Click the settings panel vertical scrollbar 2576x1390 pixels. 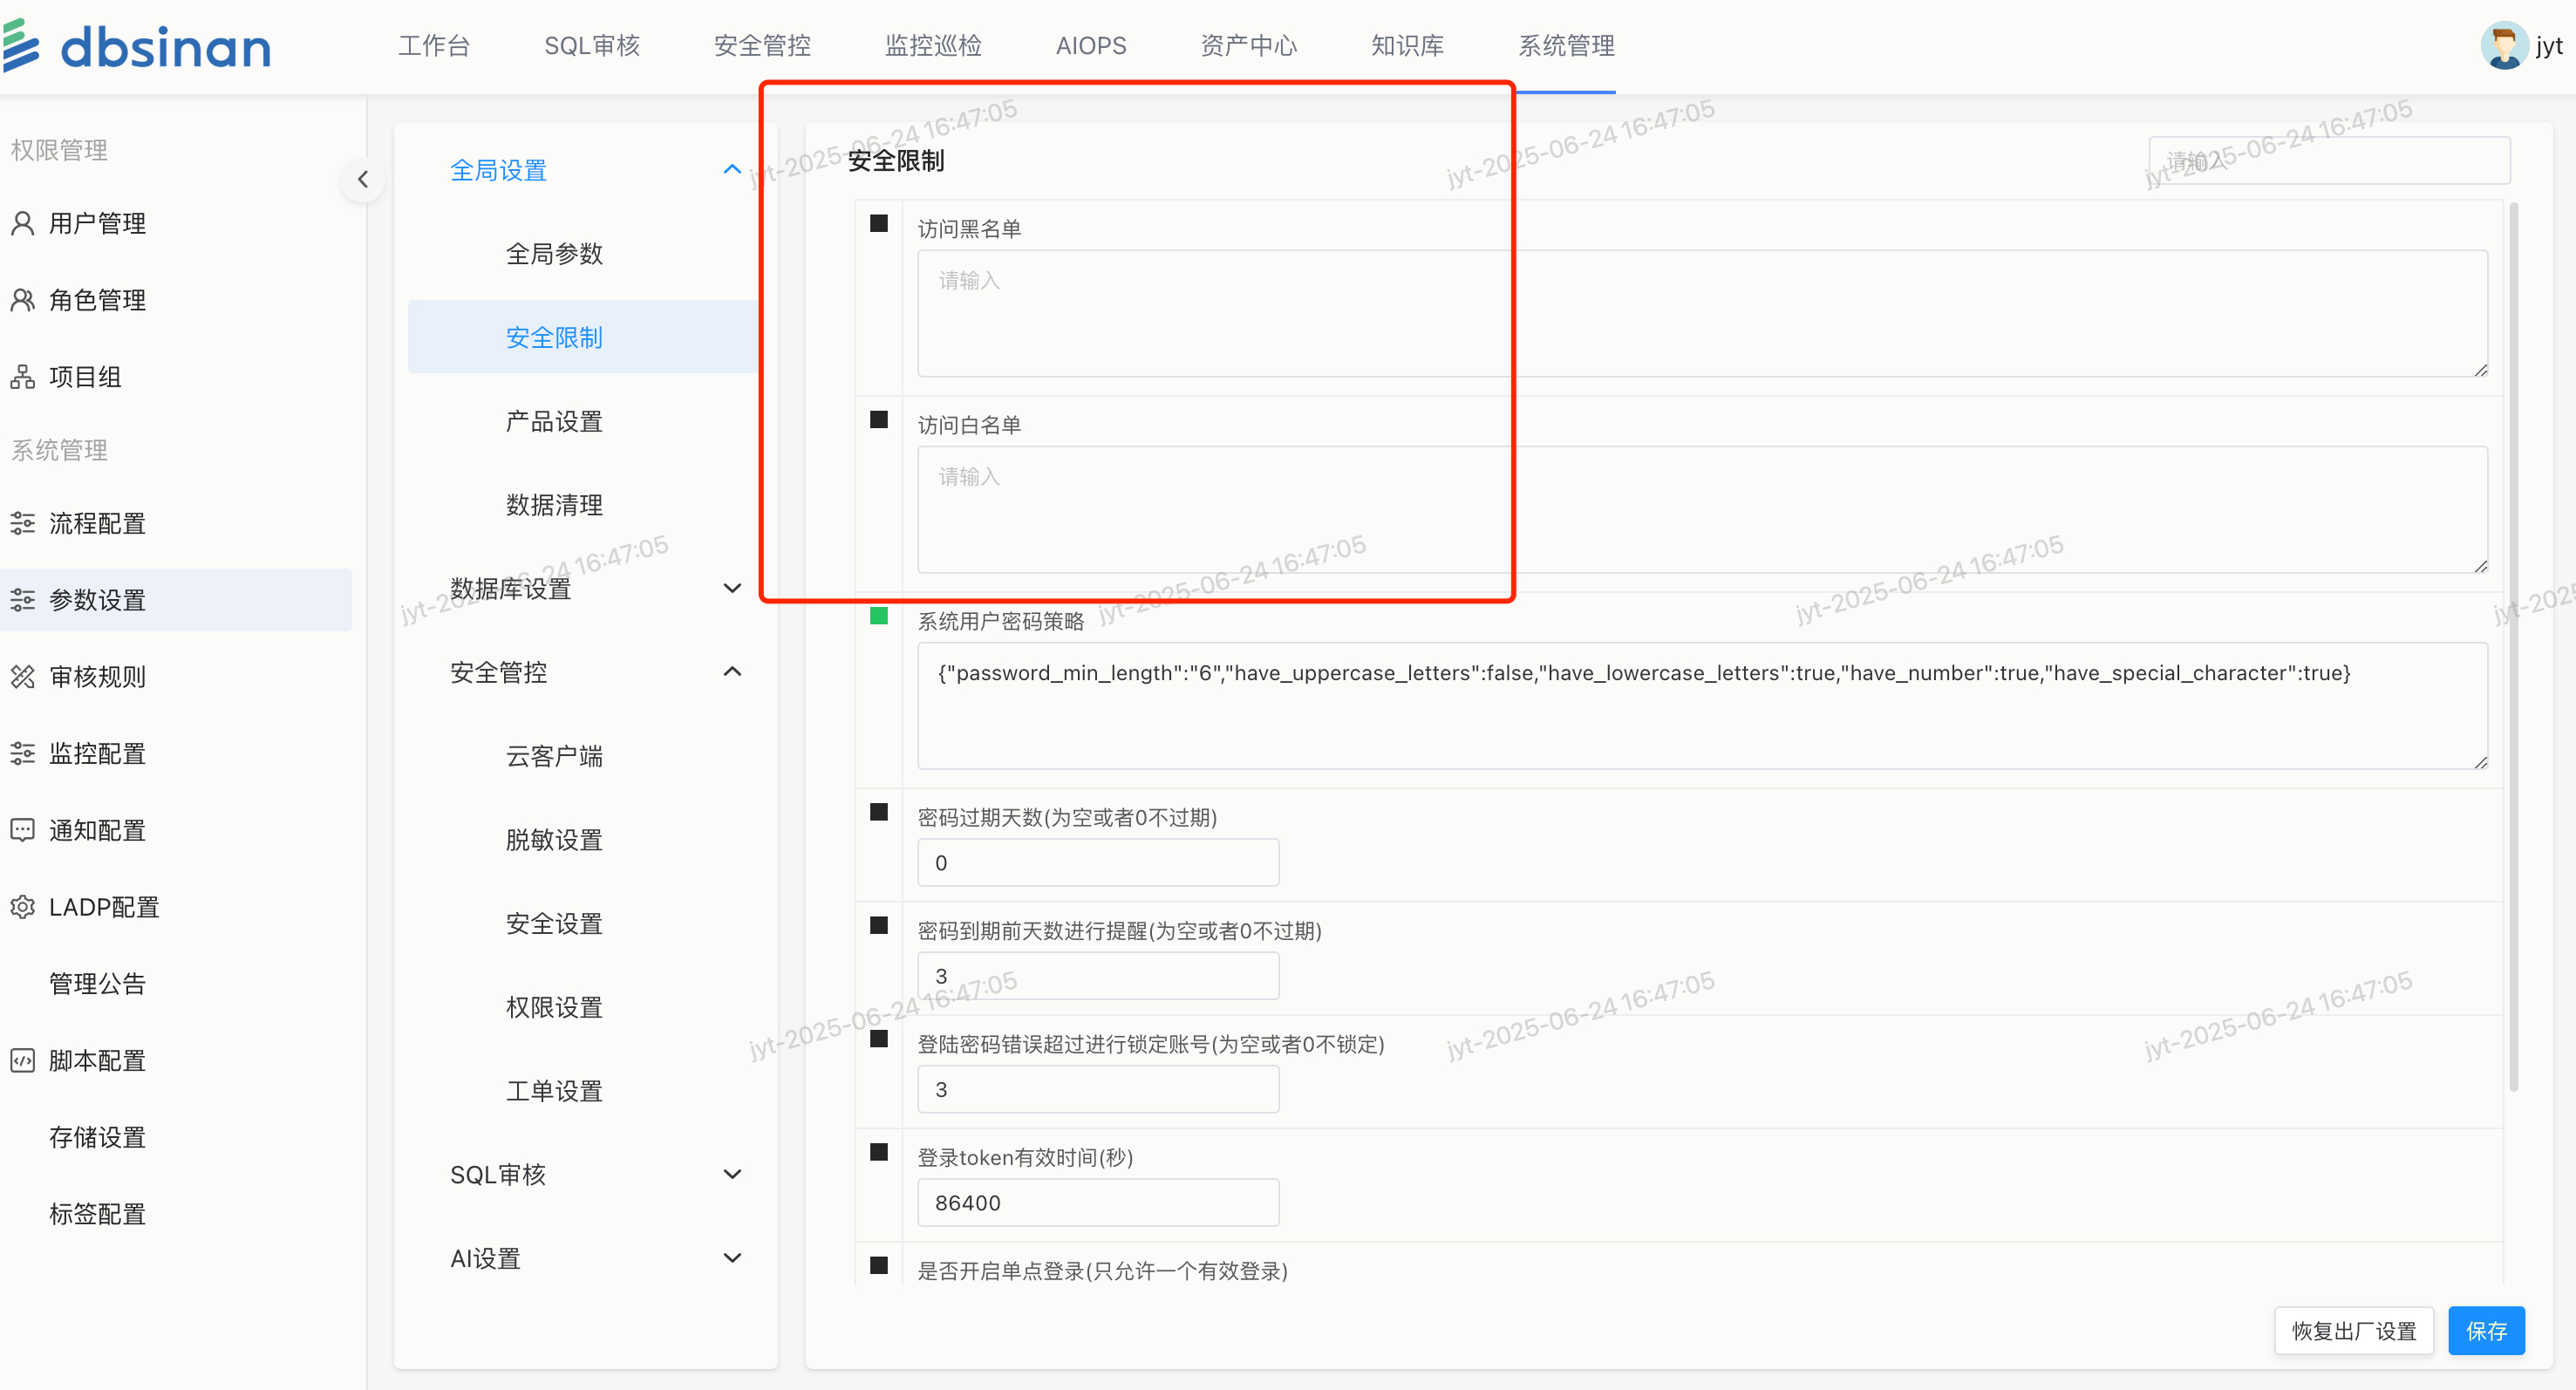(x=2513, y=646)
